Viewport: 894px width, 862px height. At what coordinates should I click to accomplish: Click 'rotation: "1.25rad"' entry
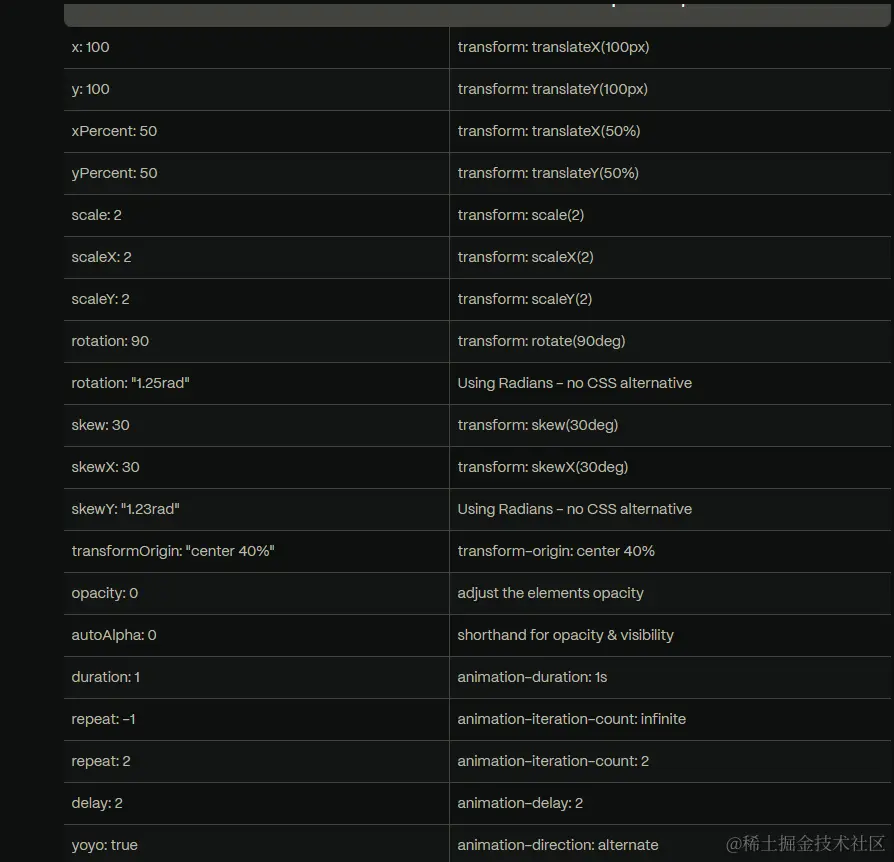[130, 383]
